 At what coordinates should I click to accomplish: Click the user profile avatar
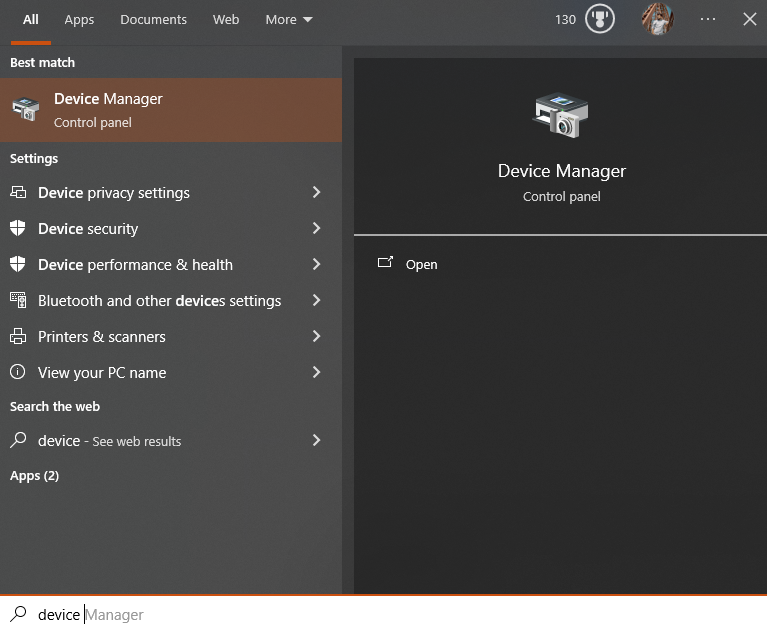(x=657, y=19)
